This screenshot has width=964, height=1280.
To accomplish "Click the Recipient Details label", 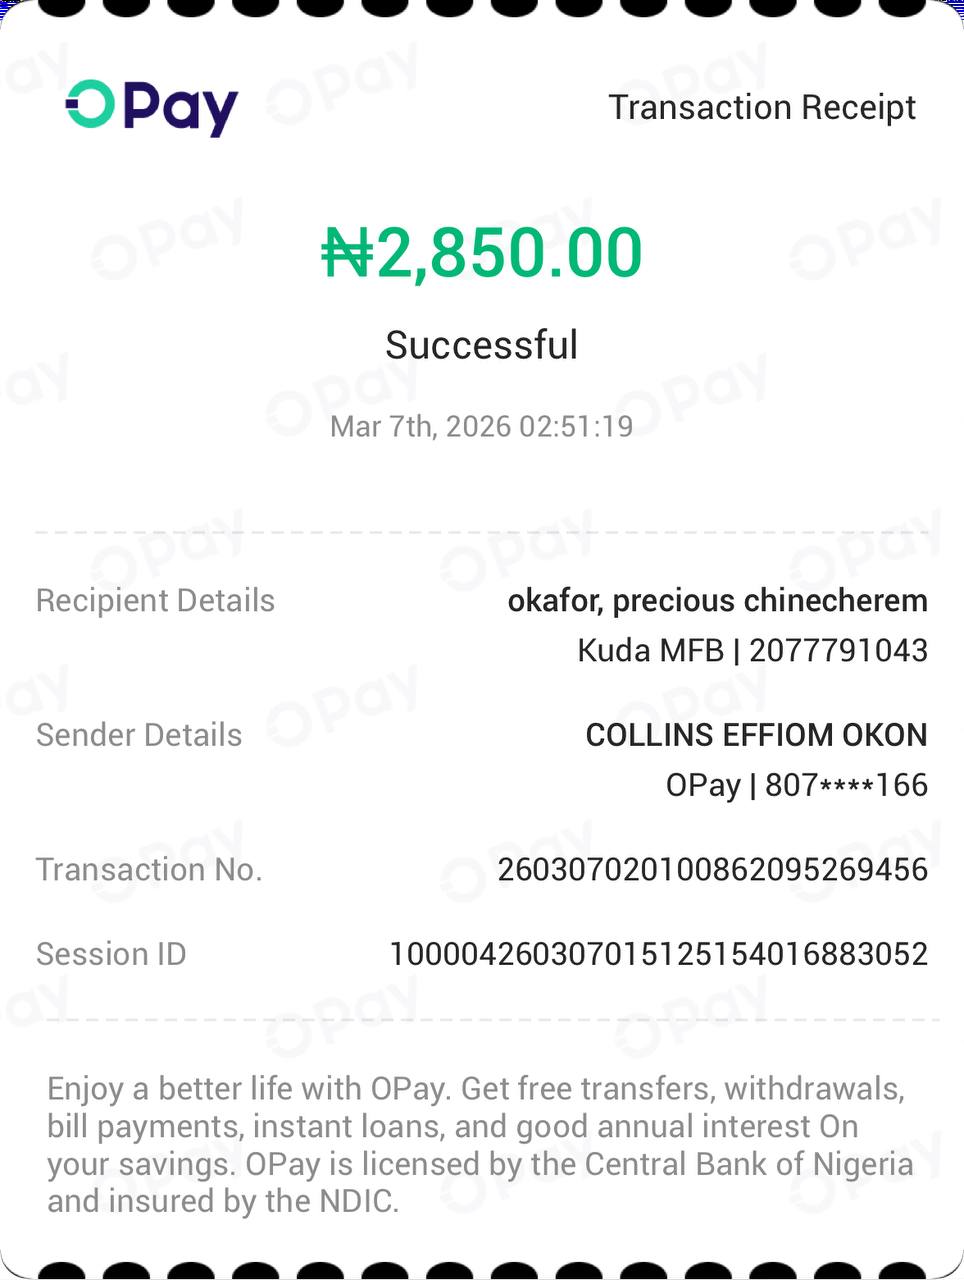I will pyautogui.click(x=155, y=600).
